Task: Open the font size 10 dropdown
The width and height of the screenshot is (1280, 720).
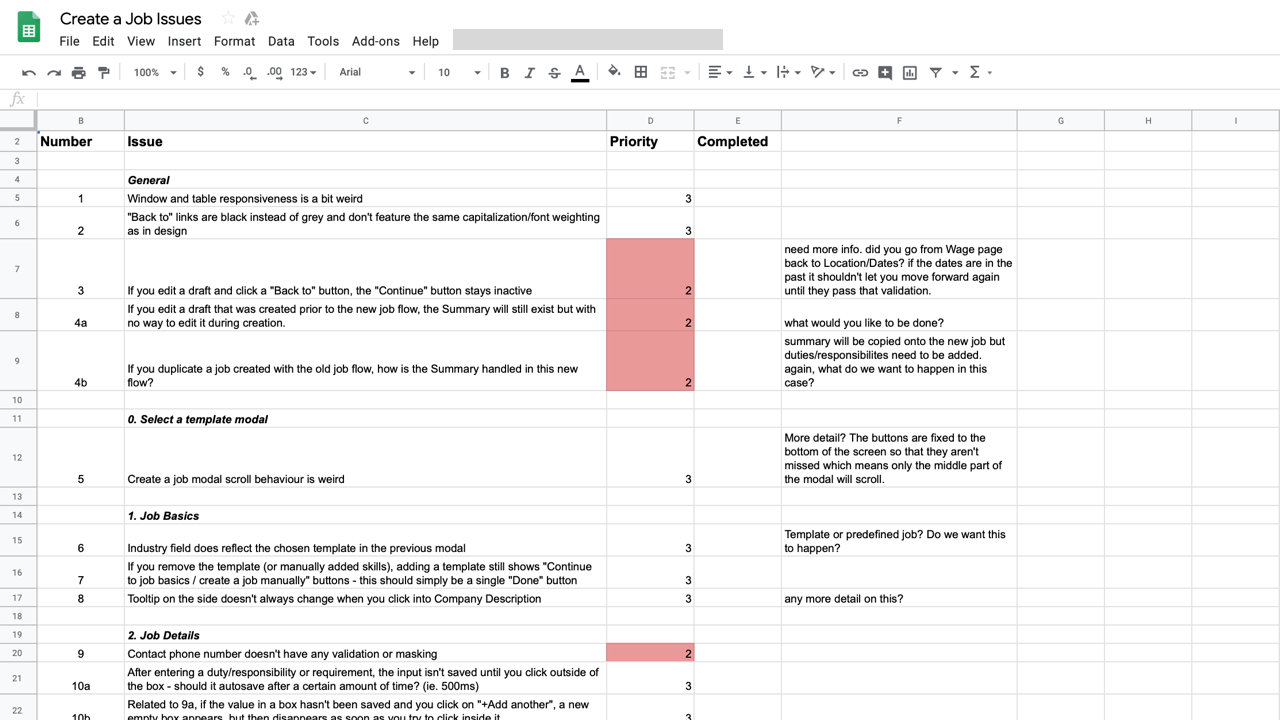Action: pos(459,72)
